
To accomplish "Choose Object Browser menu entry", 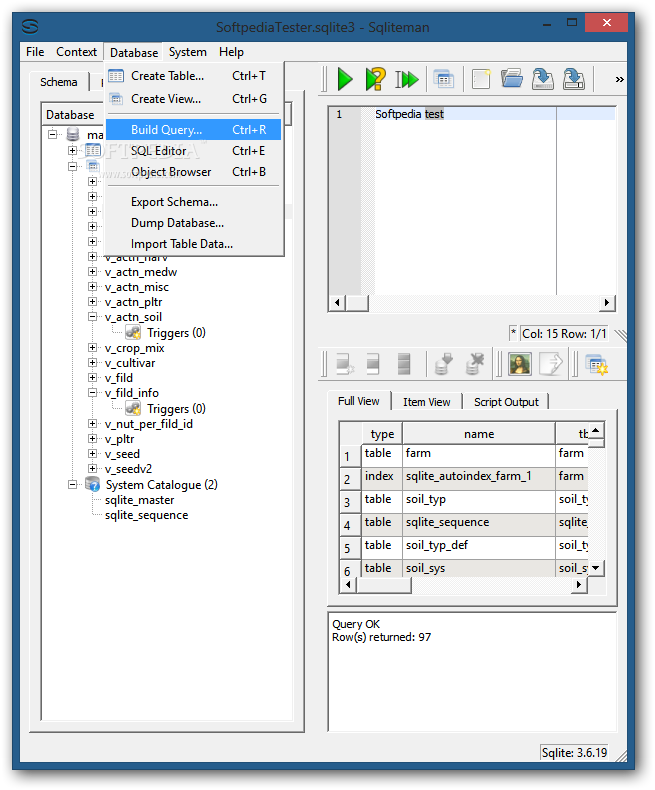I will (193, 172).
